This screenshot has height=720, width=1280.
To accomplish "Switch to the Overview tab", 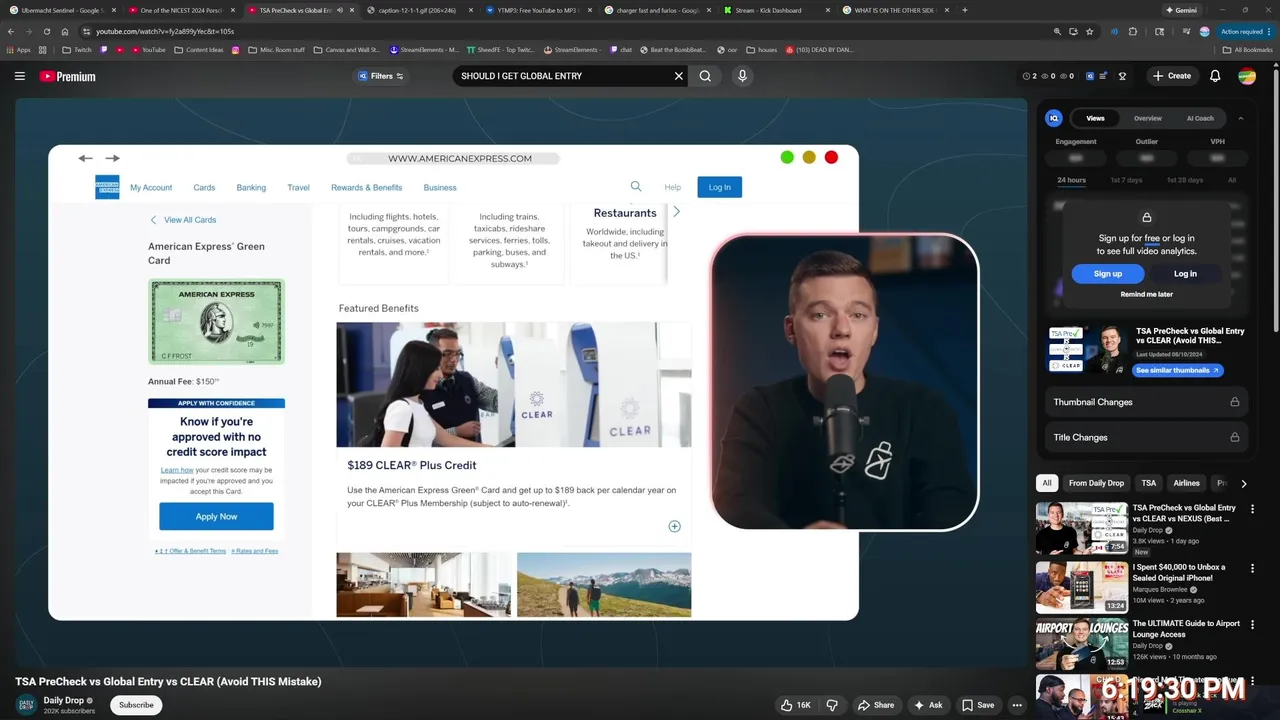I will 1148,118.
